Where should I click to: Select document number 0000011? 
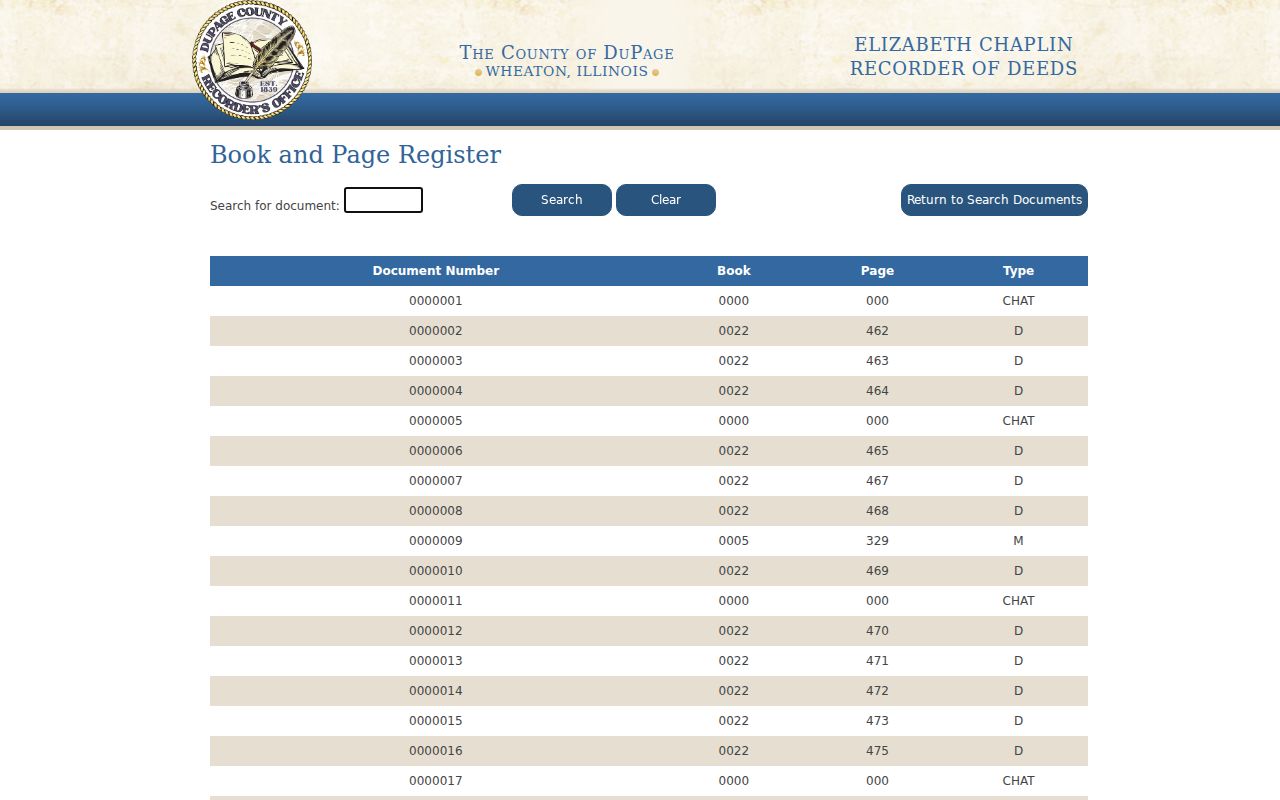(436, 601)
